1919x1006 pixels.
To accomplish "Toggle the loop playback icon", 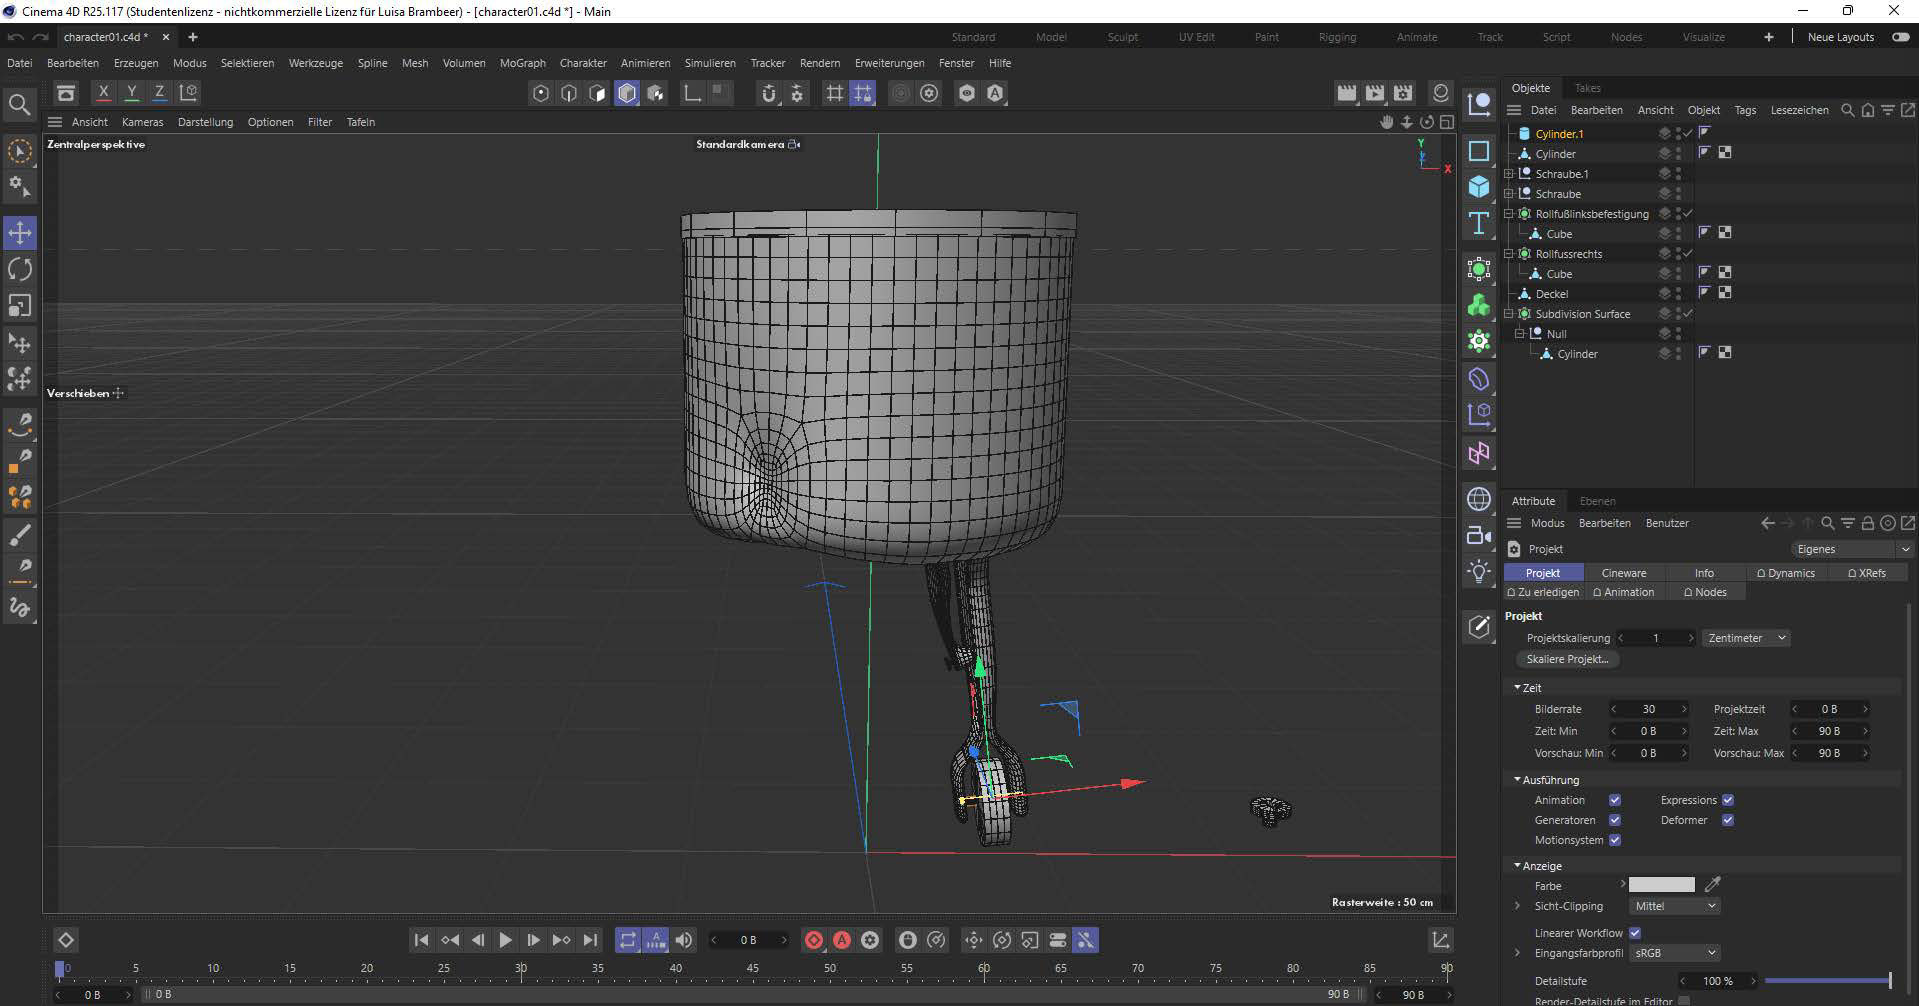I will [627, 940].
